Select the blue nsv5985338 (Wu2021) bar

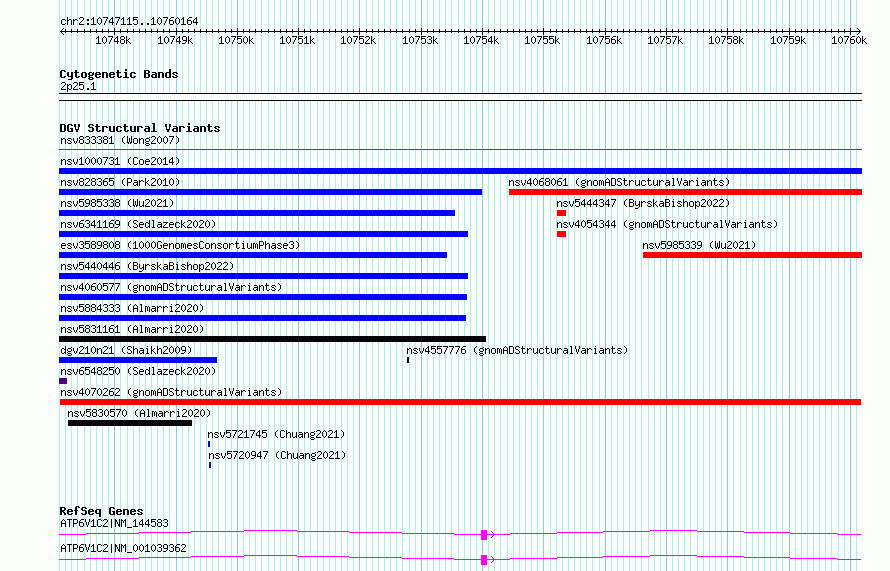point(257,213)
